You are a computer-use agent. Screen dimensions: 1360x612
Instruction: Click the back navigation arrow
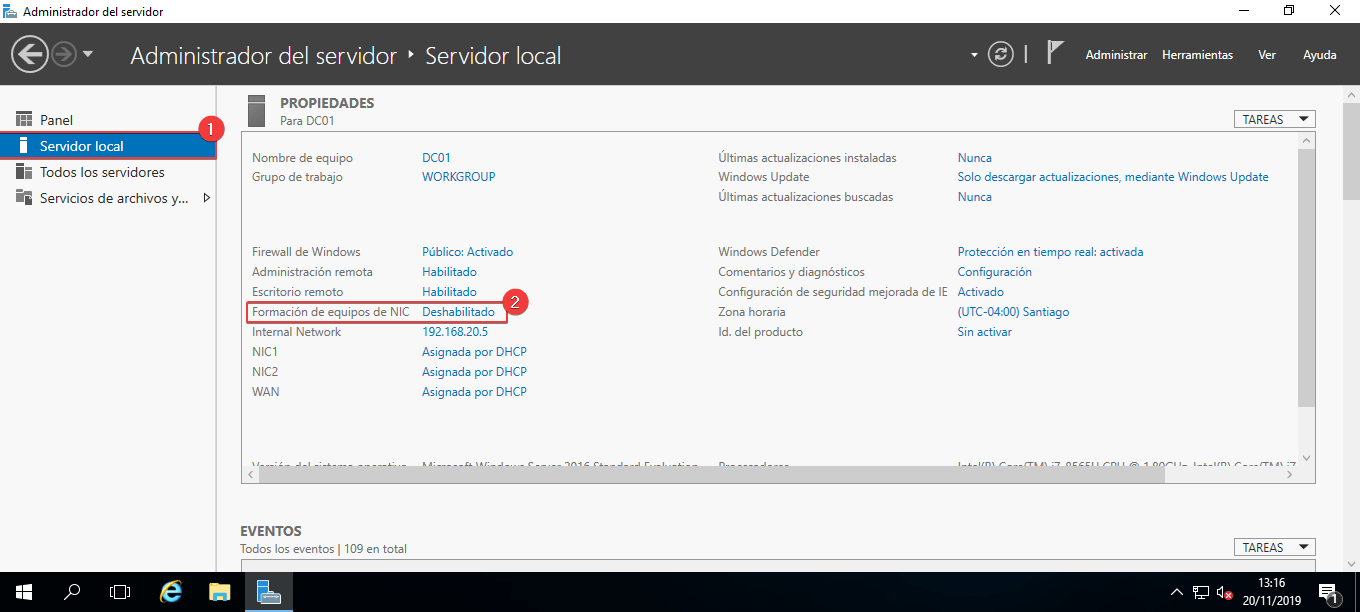(x=29, y=52)
